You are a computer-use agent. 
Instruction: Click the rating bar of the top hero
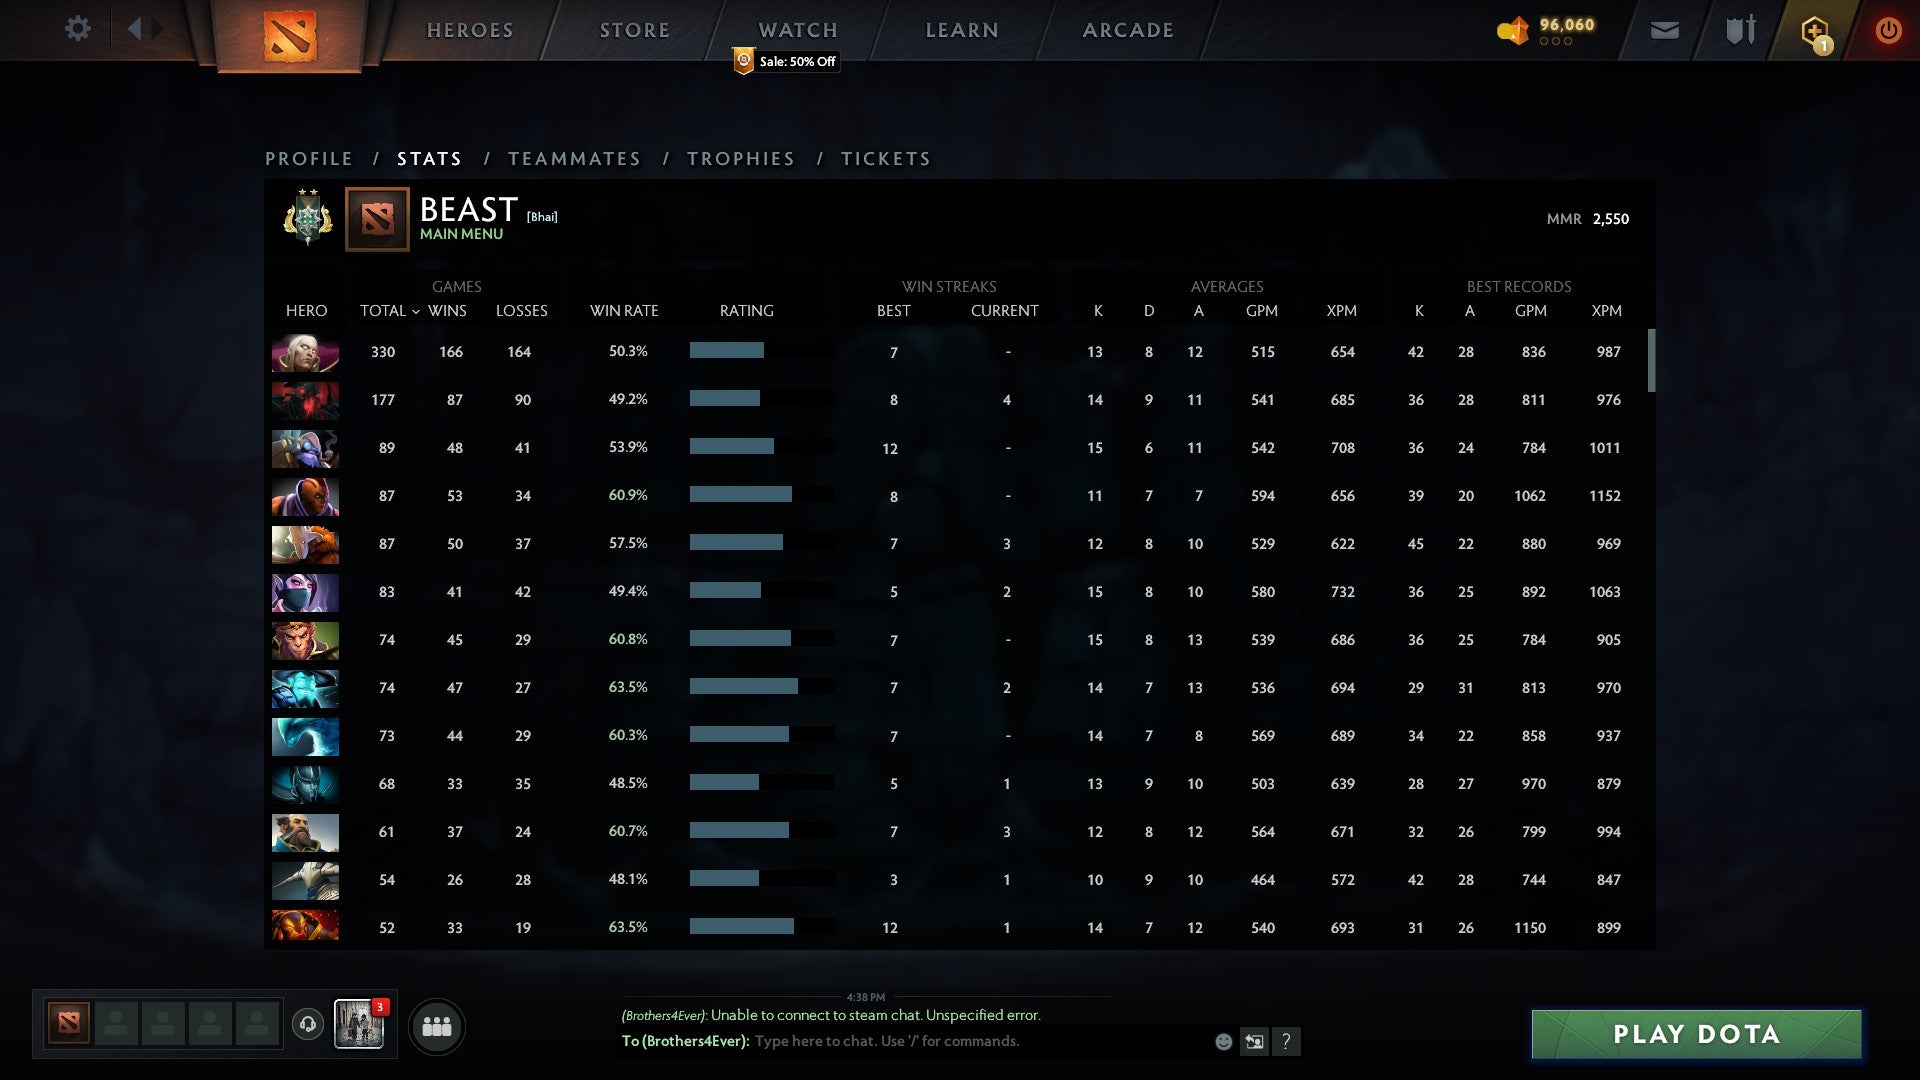762,352
